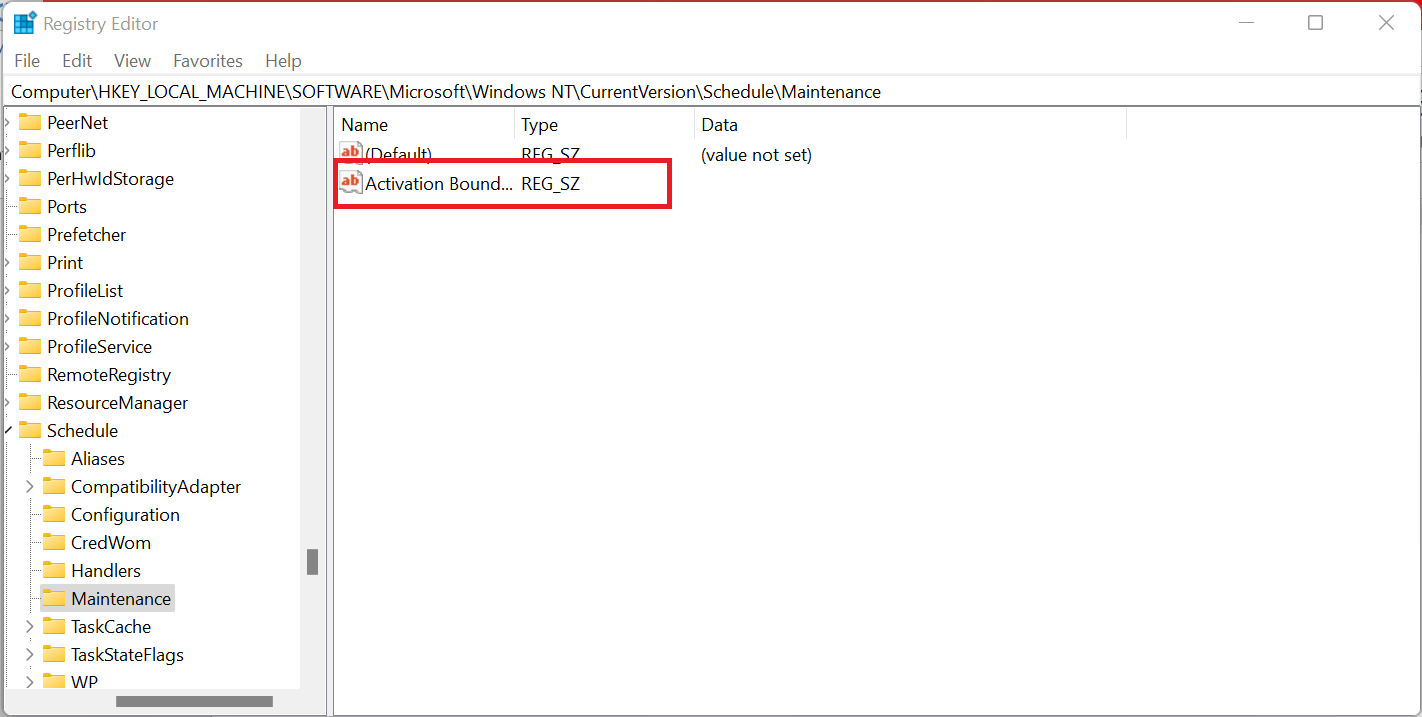Click REG_SZ type in the (Default) row
This screenshot has width=1422, height=717.
(x=550, y=155)
